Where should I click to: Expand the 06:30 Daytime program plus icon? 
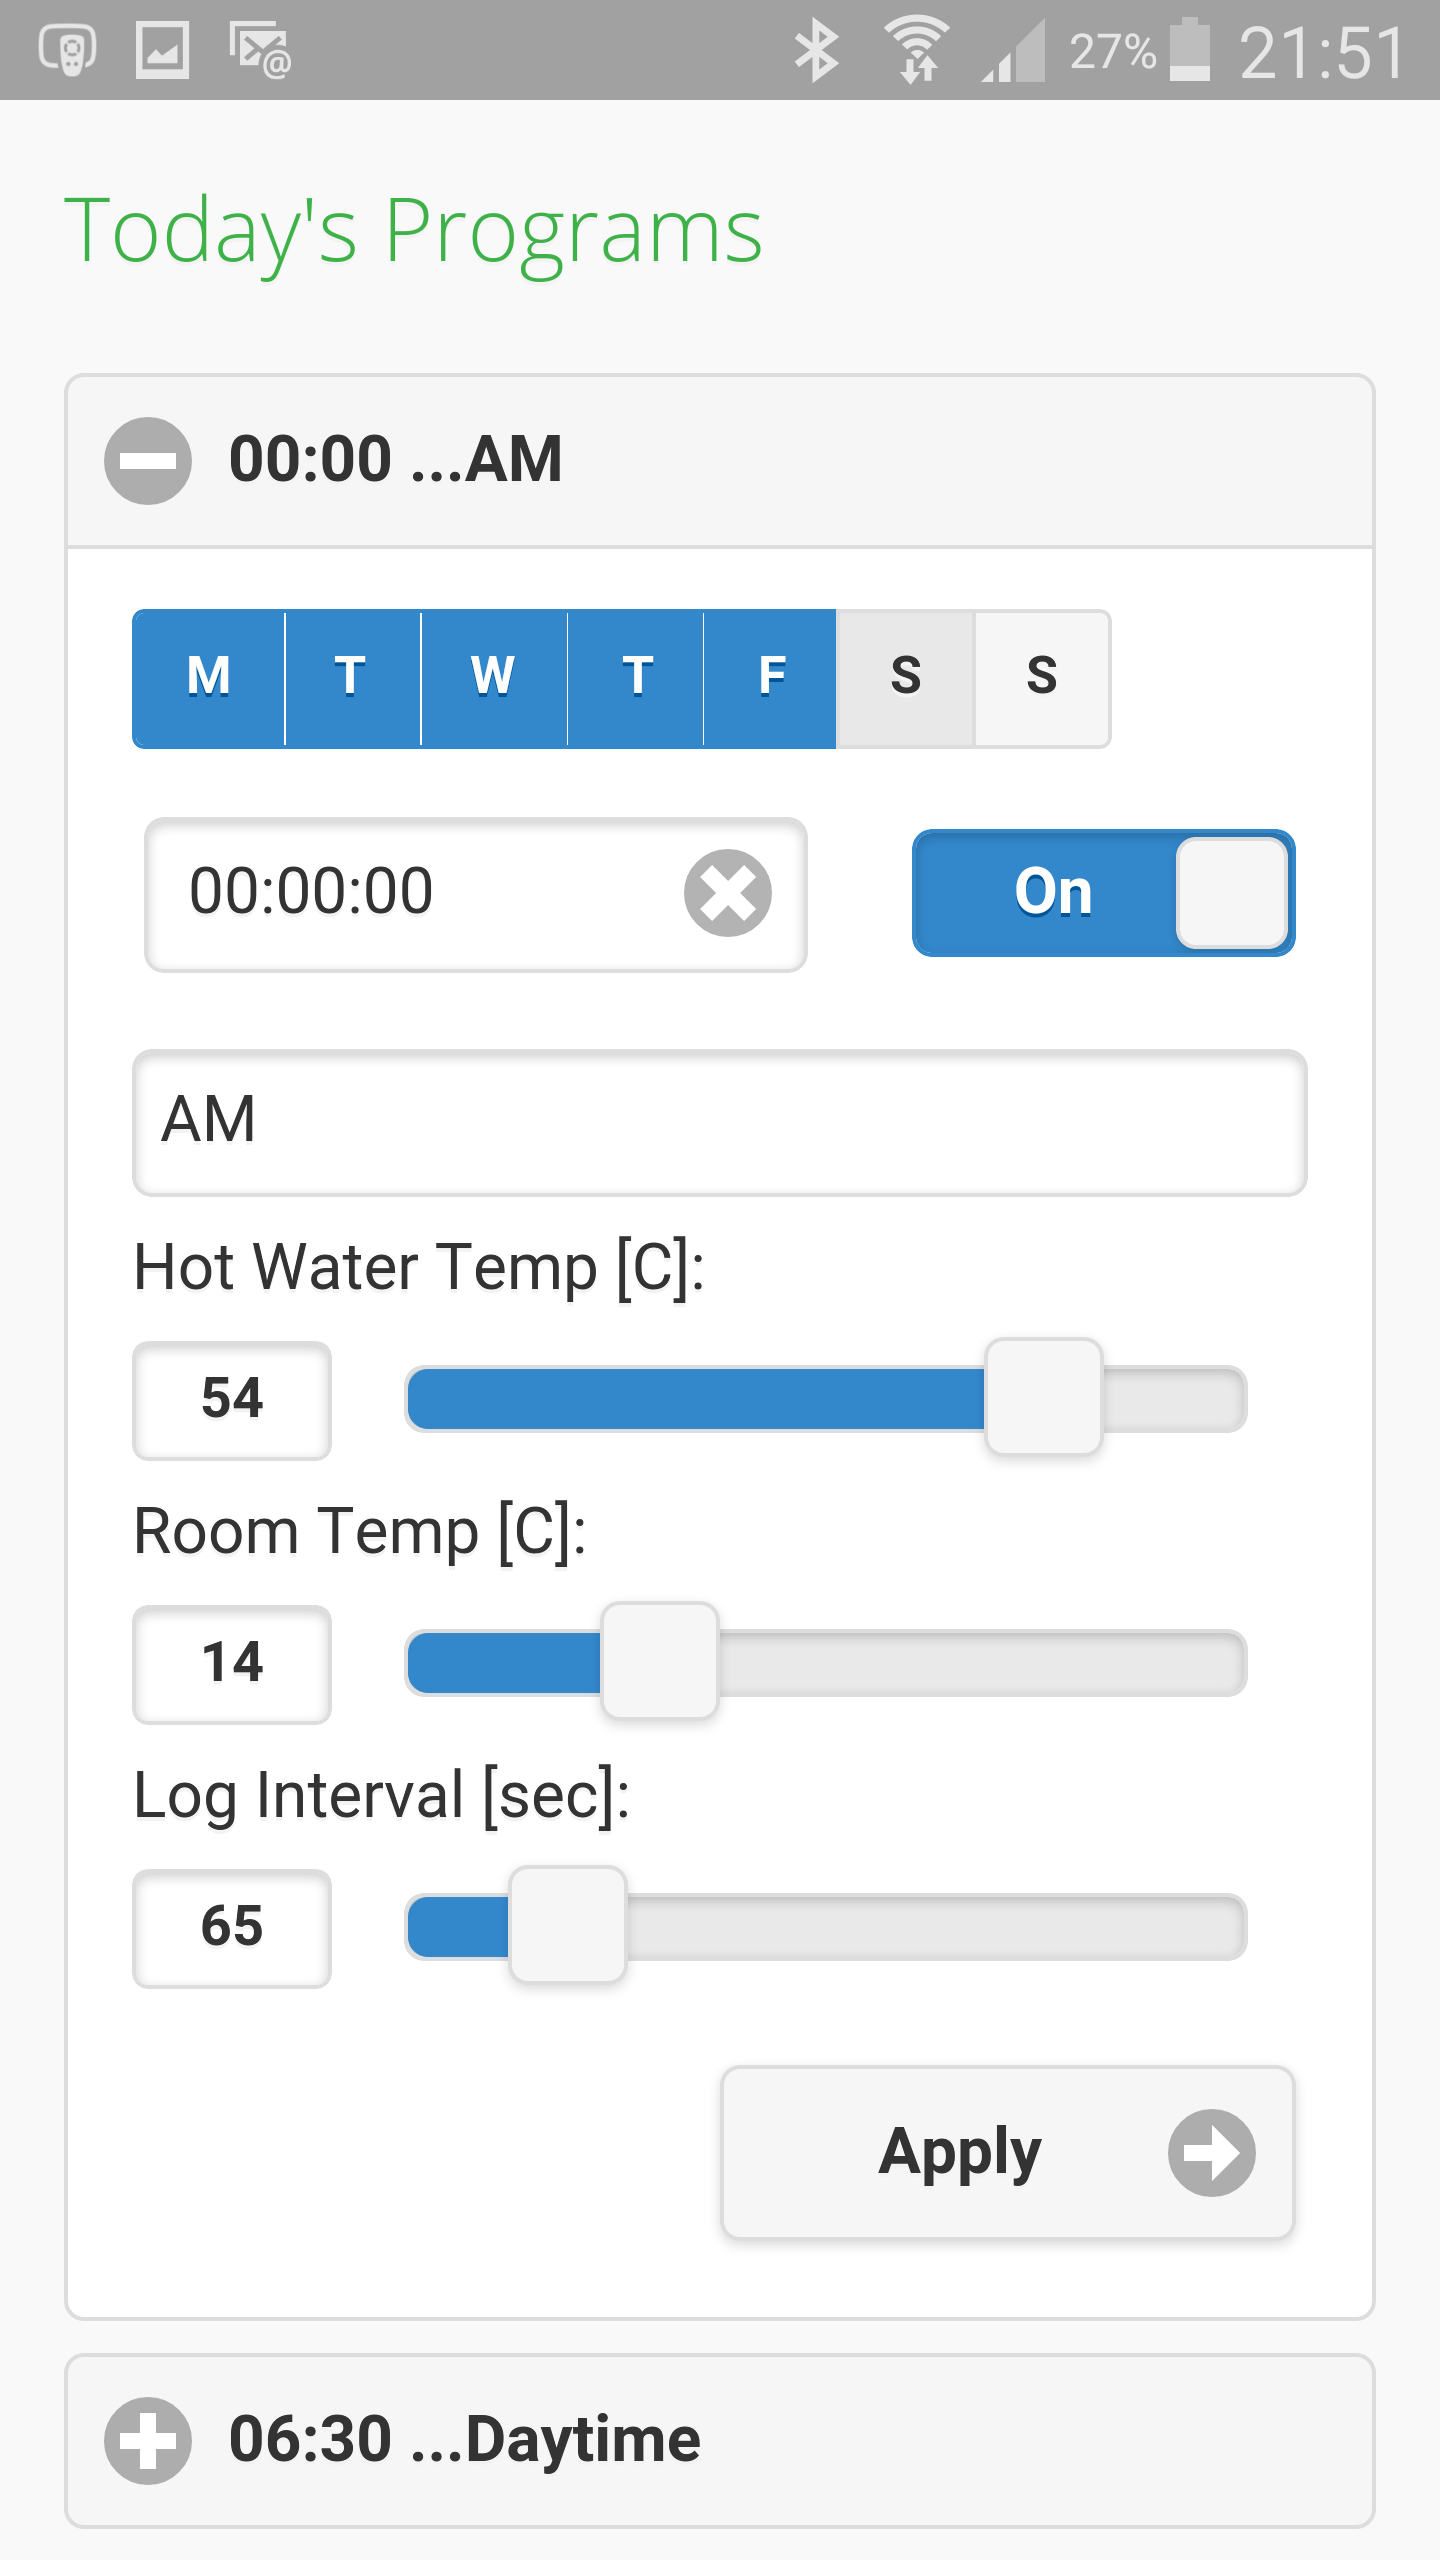point(148,2441)
